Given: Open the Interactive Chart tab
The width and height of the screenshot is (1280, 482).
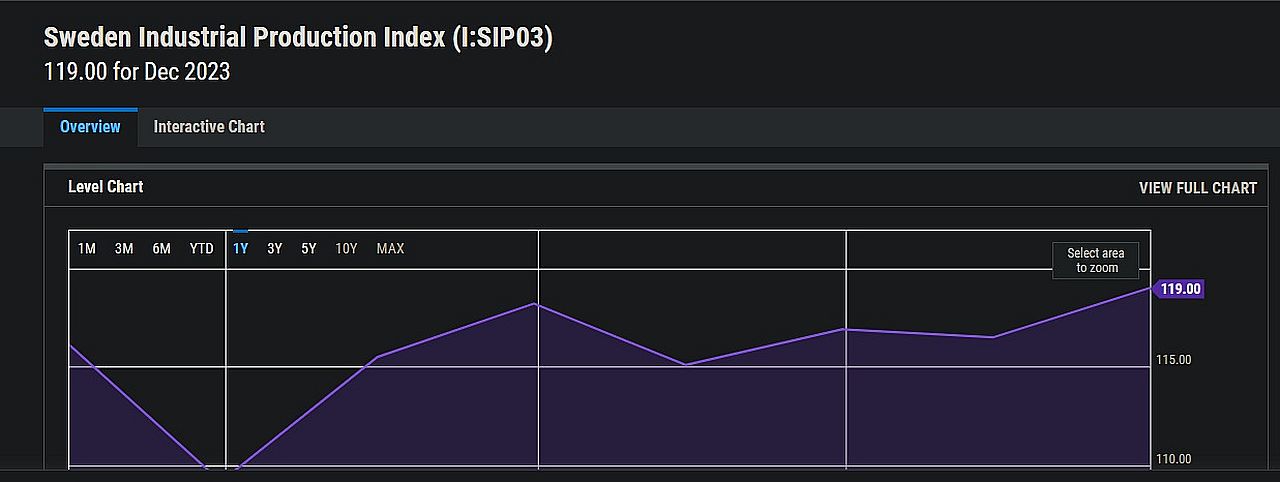Looking at the screenshot, I should pyautogui.click(x=209, y=127).
